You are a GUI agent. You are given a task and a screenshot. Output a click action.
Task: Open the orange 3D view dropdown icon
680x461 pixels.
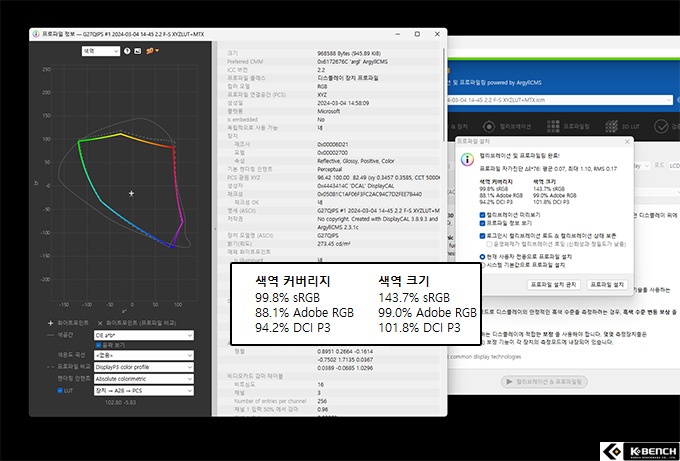(x=152, y=51)
